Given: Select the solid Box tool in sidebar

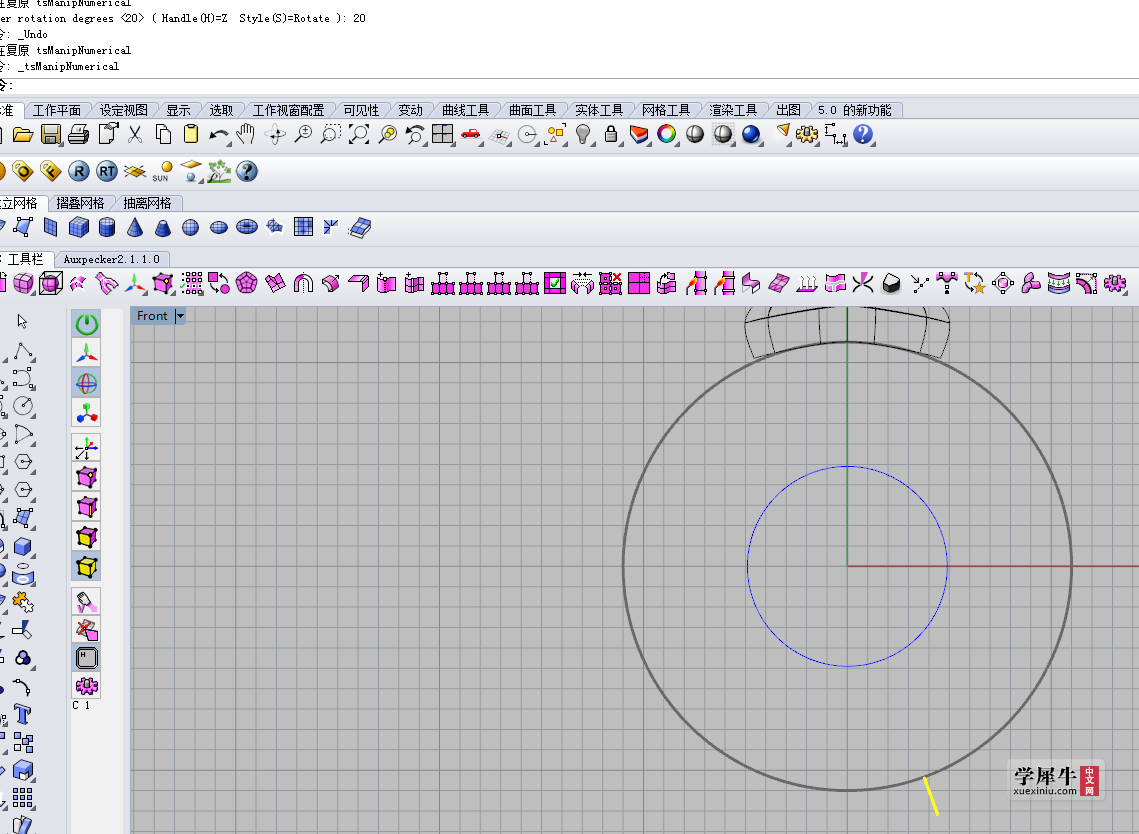Looking at the screenshot, I should pos(23,546).
